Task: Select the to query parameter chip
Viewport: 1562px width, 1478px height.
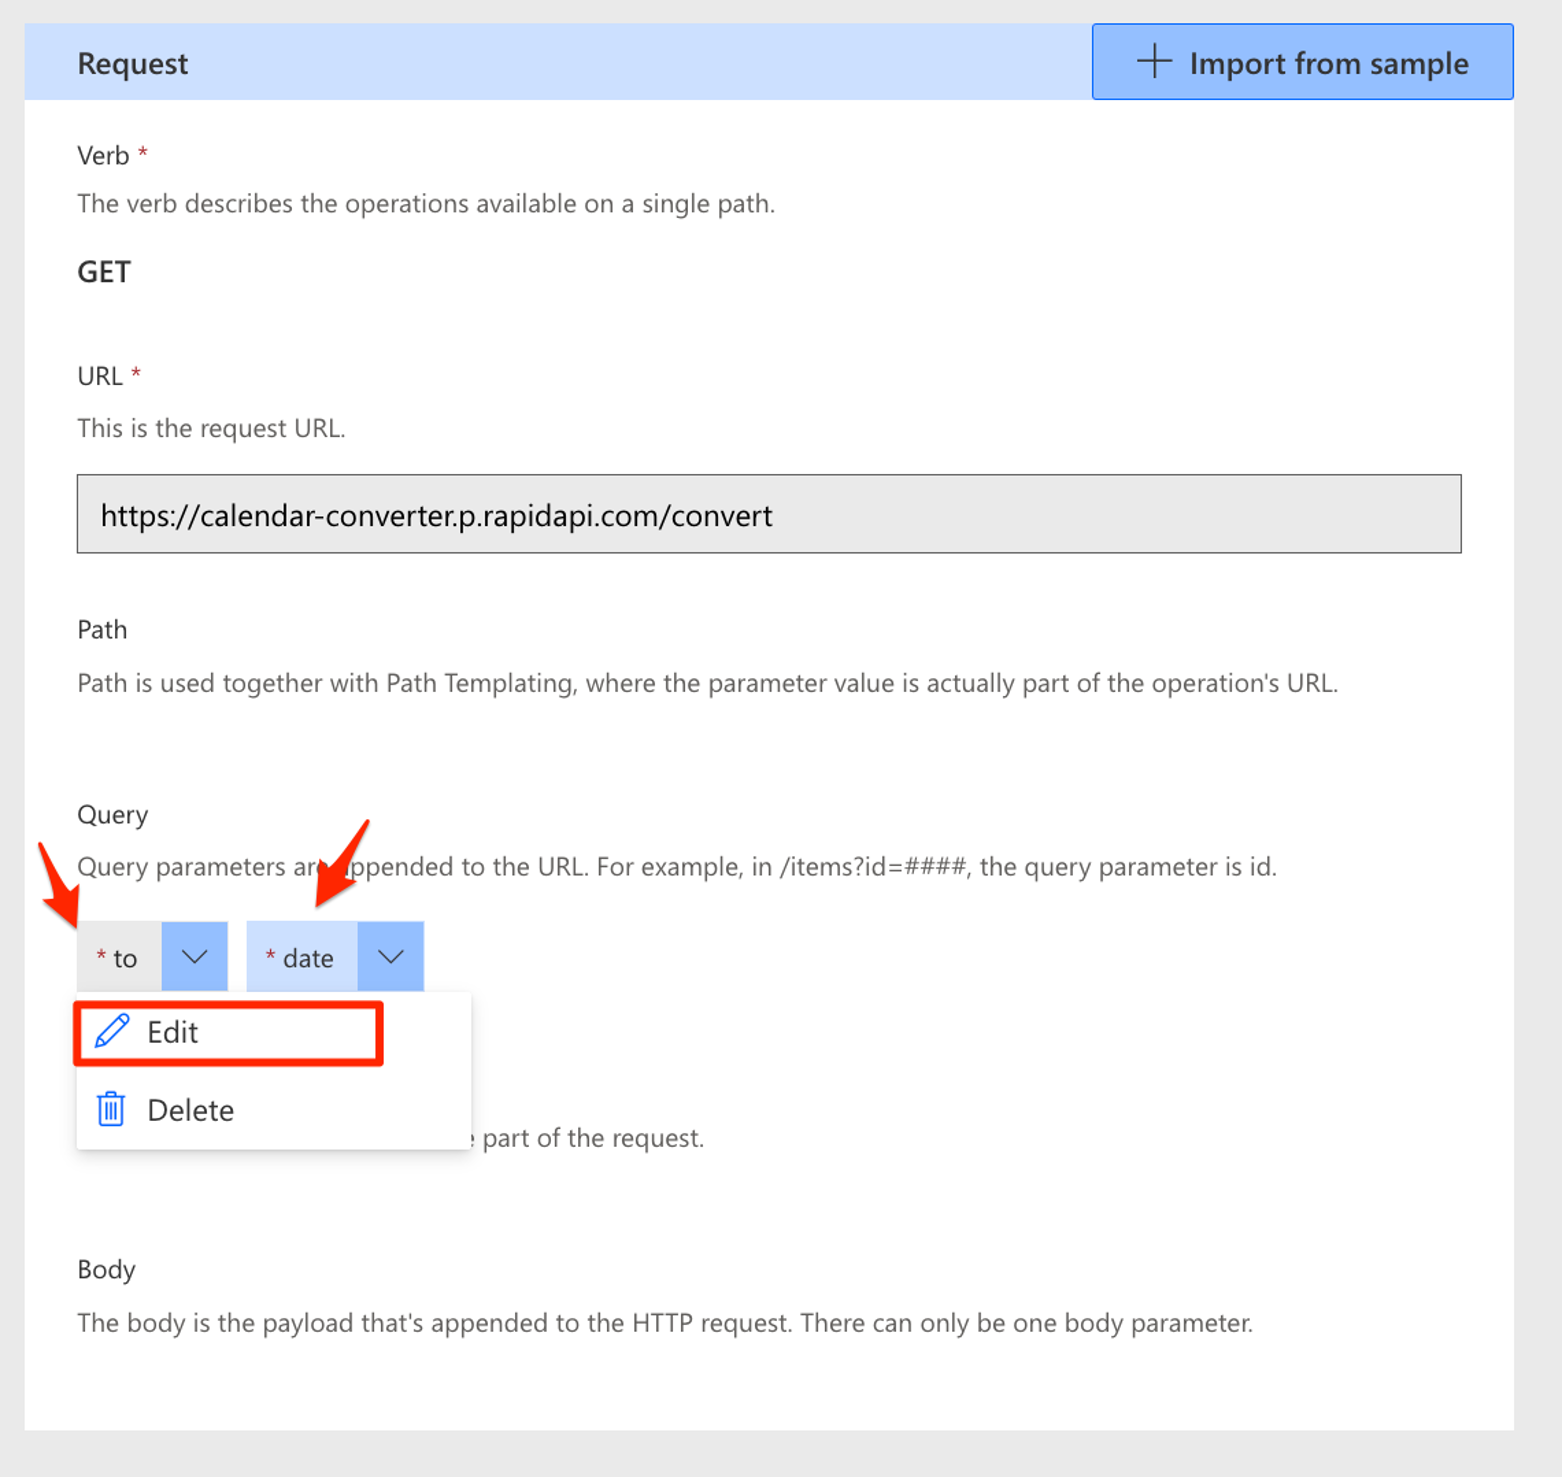Action: coord(117,956)
